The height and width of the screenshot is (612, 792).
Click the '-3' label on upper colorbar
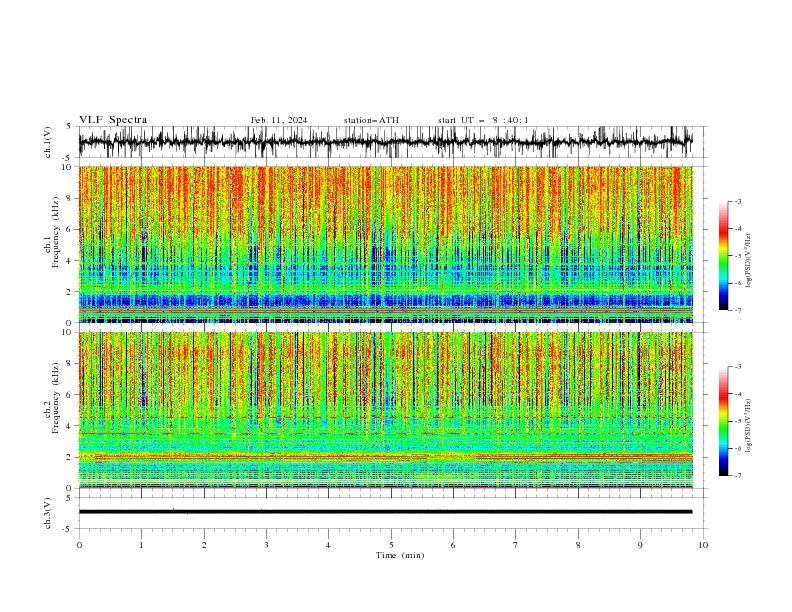click(737, 201)
